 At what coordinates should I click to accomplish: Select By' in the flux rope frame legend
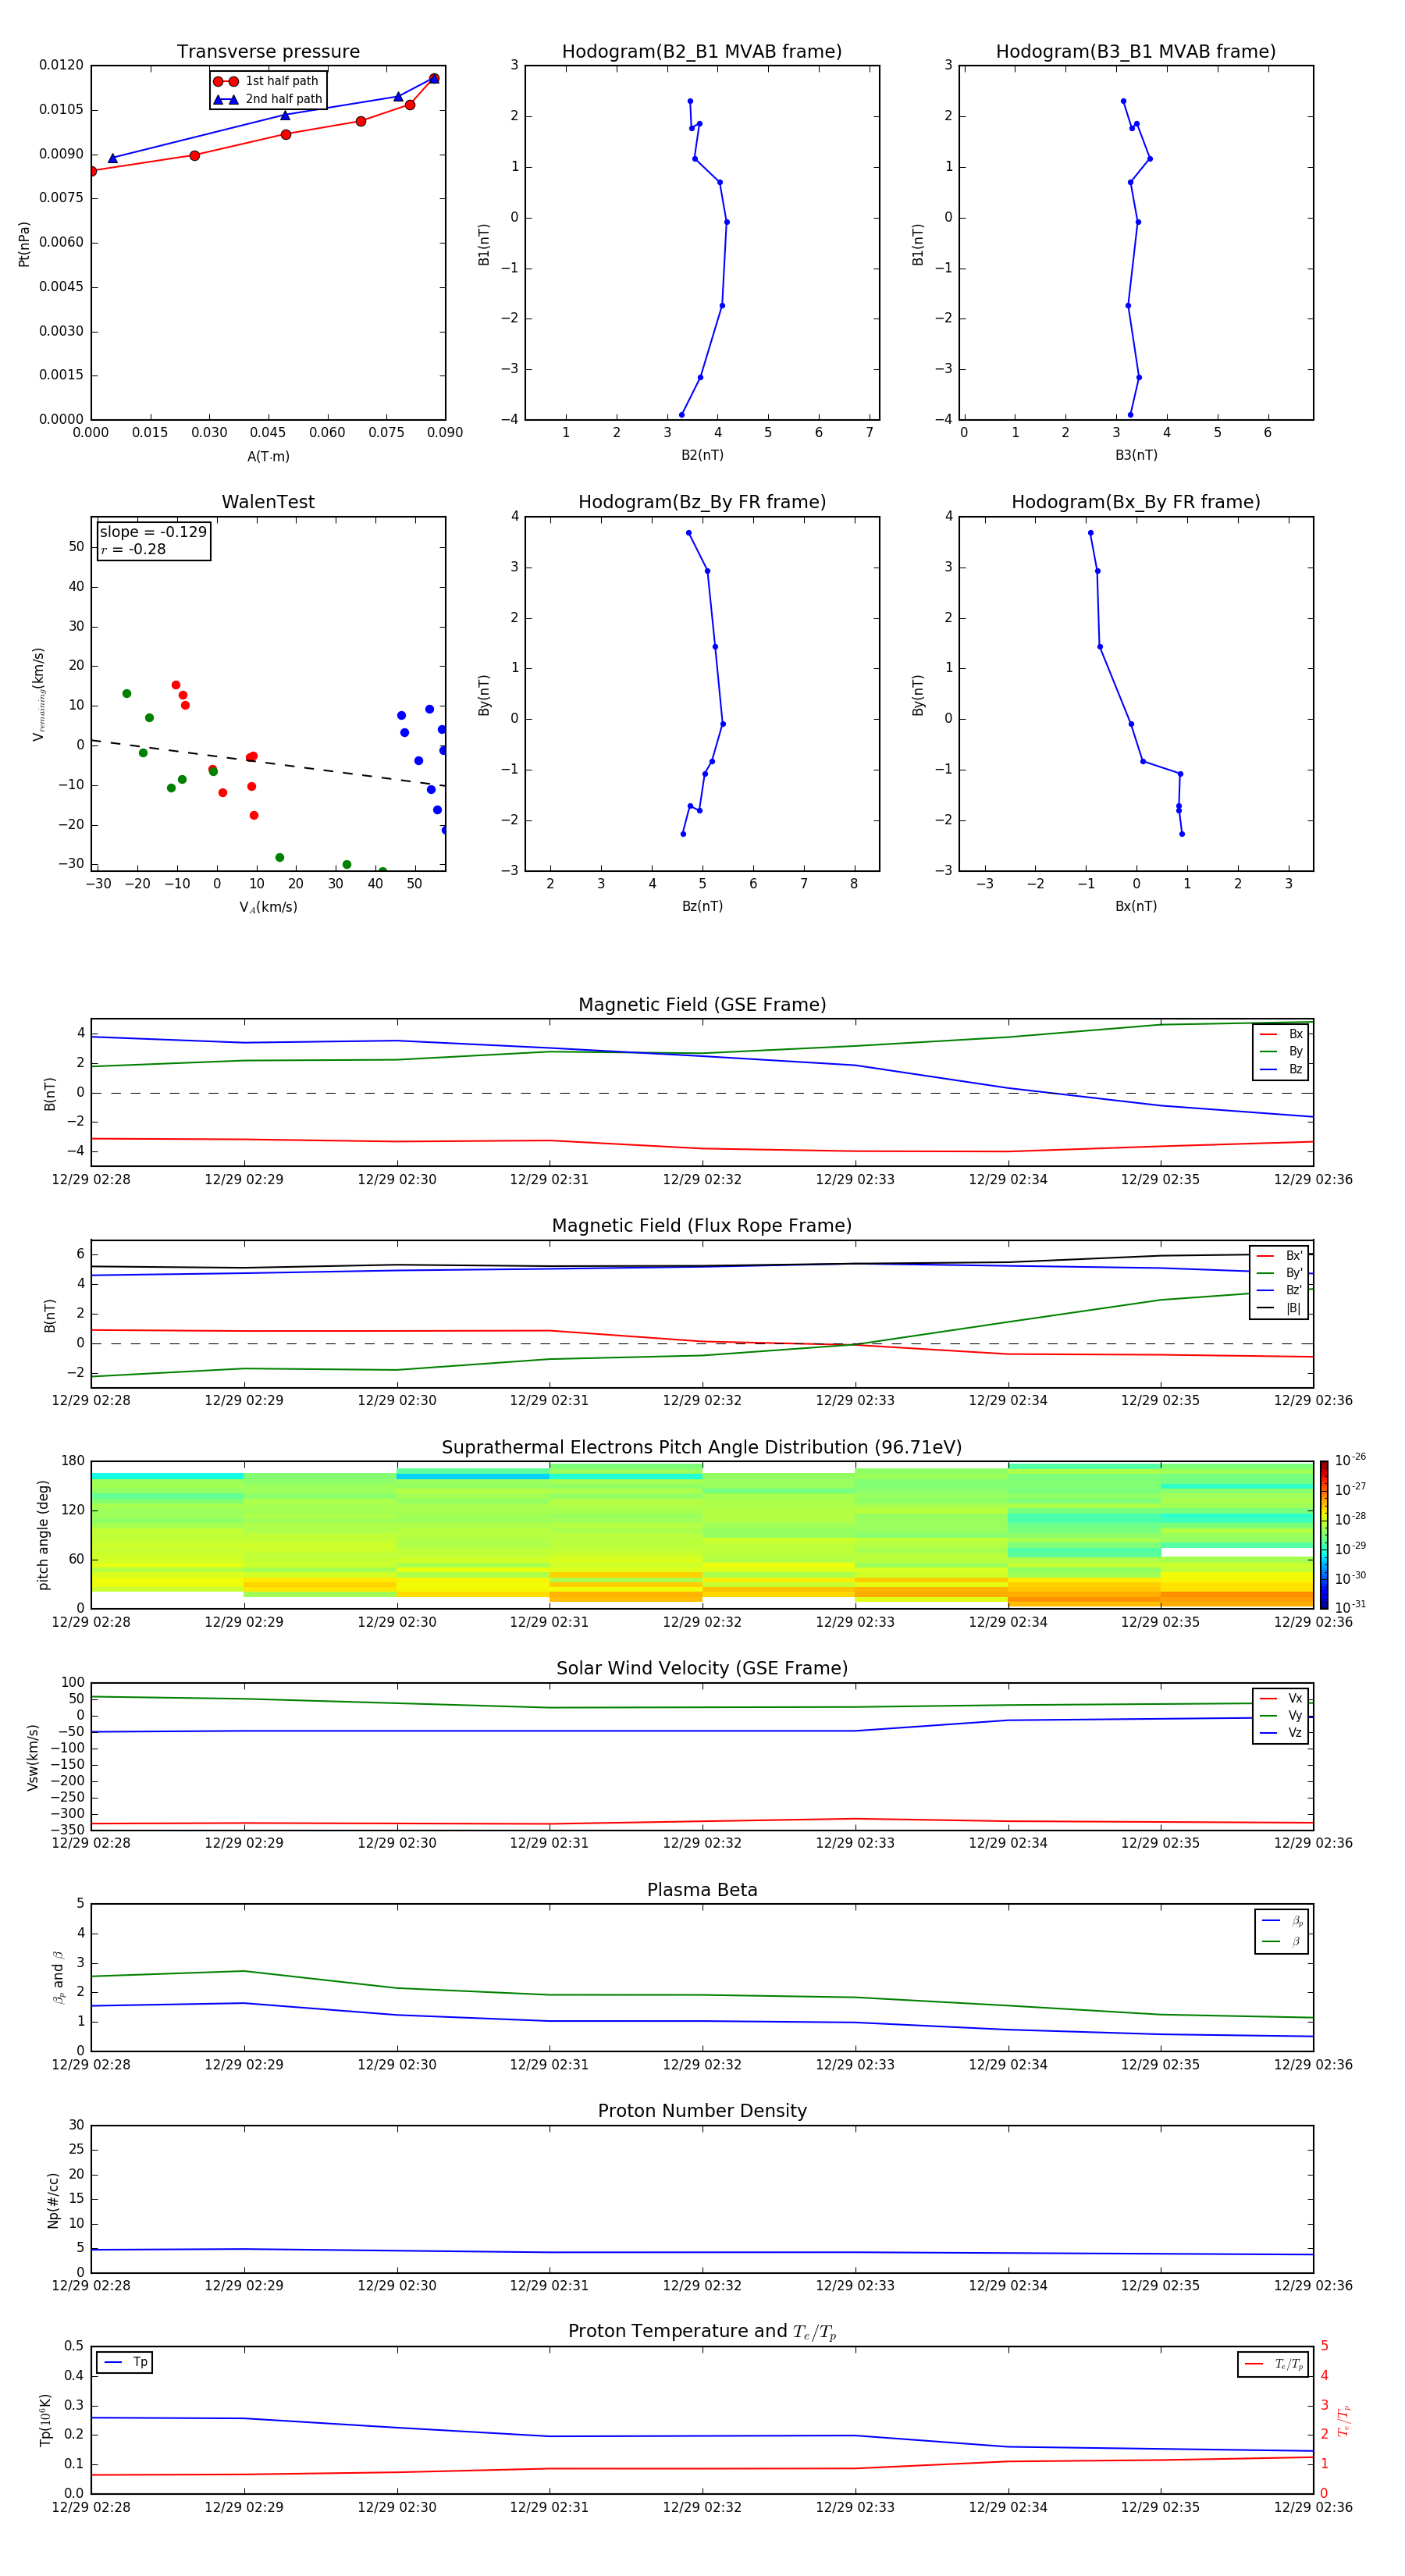[1279, 1274]
